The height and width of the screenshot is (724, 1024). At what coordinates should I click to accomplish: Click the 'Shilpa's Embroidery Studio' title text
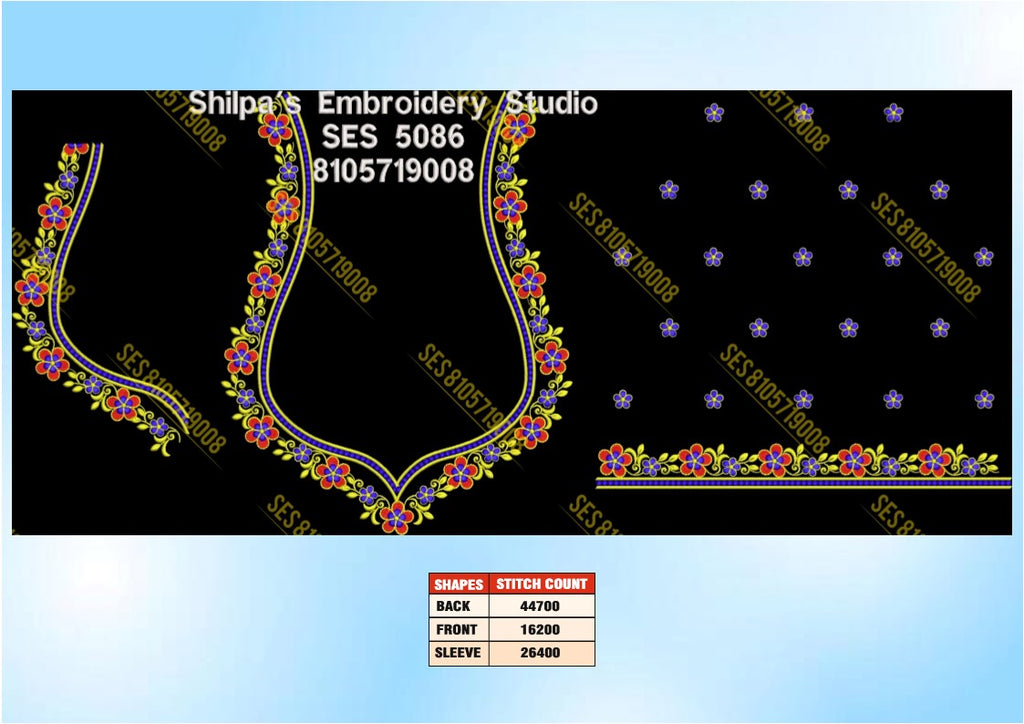[x=393, y=104]
